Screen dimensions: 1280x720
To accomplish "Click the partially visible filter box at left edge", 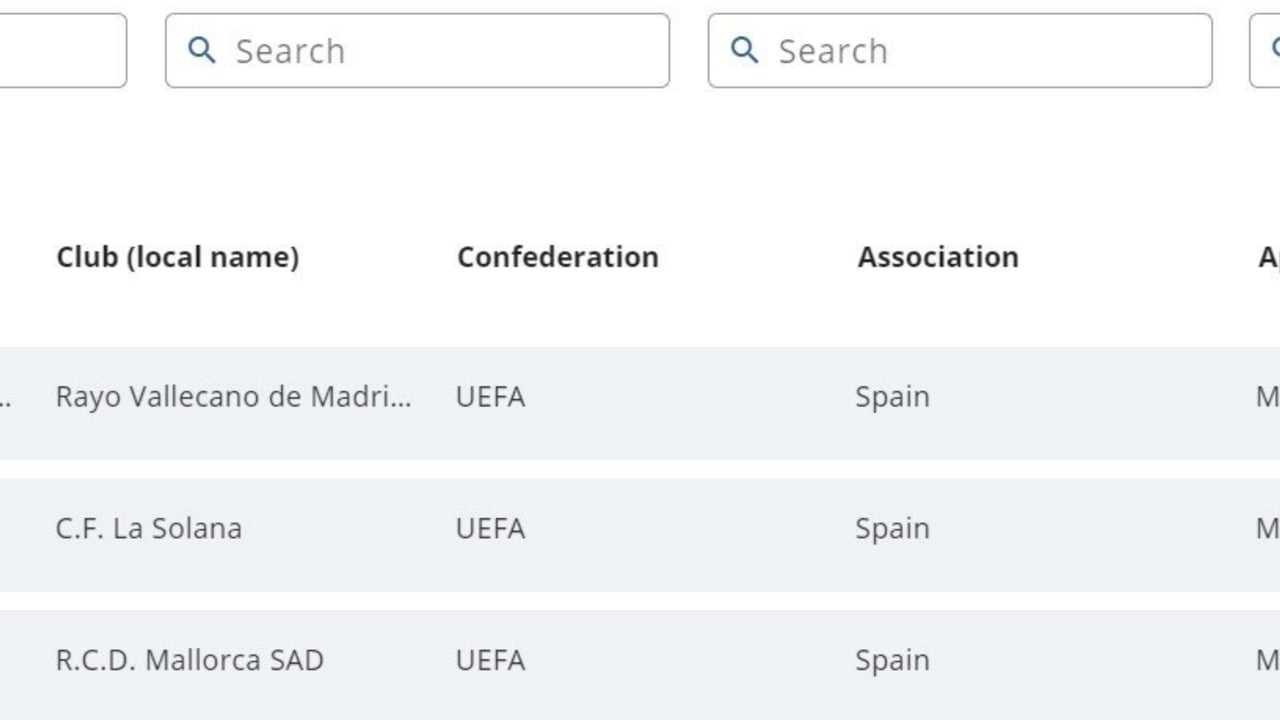I will pos(62,50).
